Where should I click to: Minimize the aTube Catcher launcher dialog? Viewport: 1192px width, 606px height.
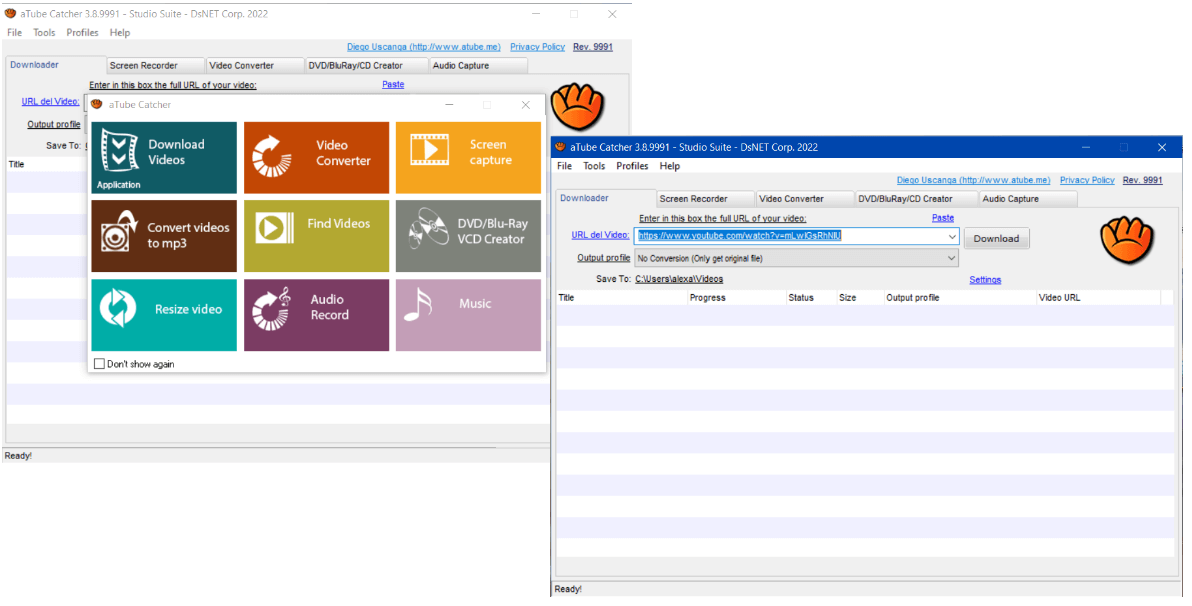tap(449, 105)
